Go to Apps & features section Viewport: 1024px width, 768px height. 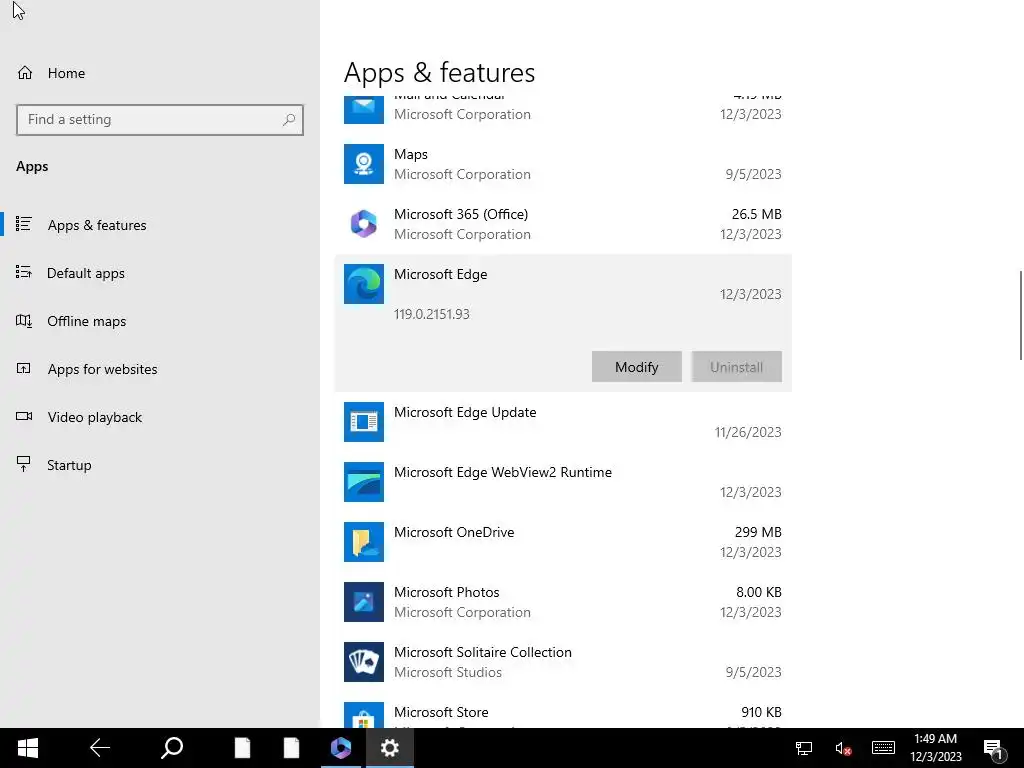click(97, 225)
